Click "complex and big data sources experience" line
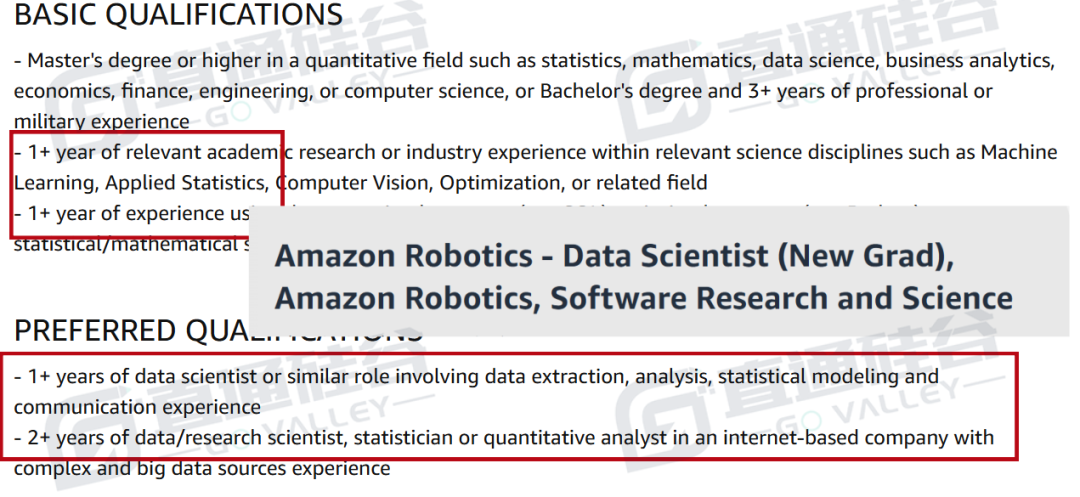 [202, 469]
